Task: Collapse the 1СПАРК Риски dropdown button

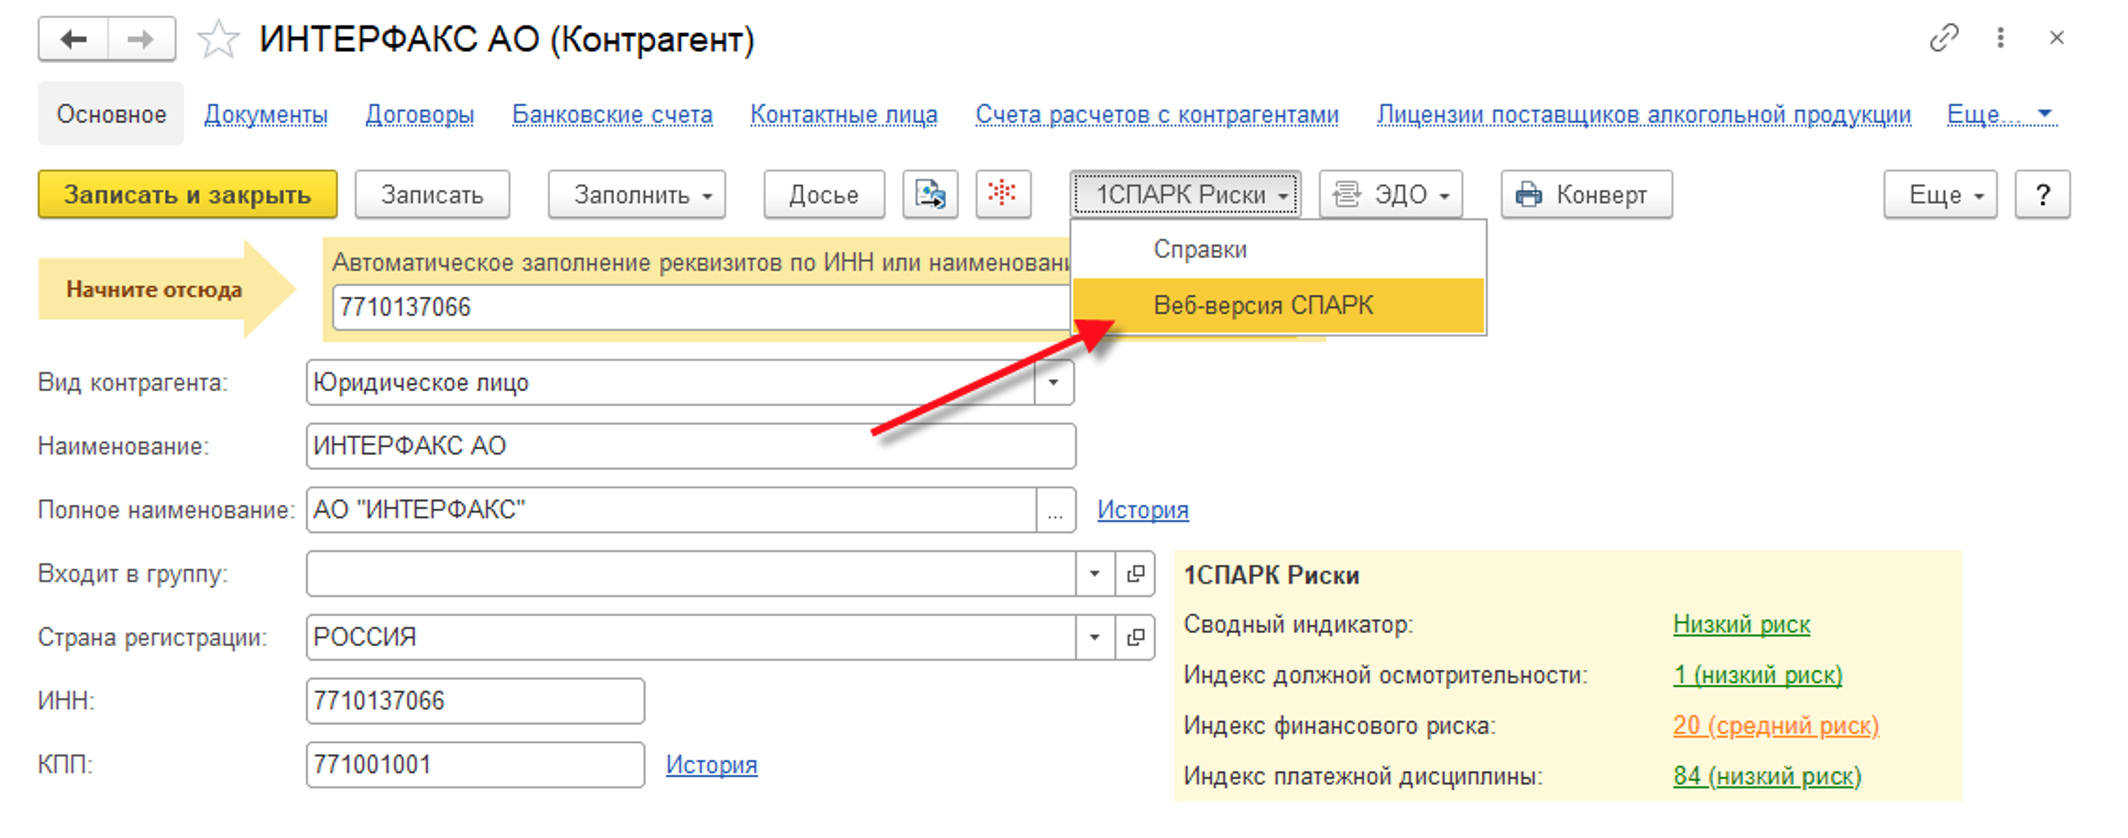Action: 1185,194
